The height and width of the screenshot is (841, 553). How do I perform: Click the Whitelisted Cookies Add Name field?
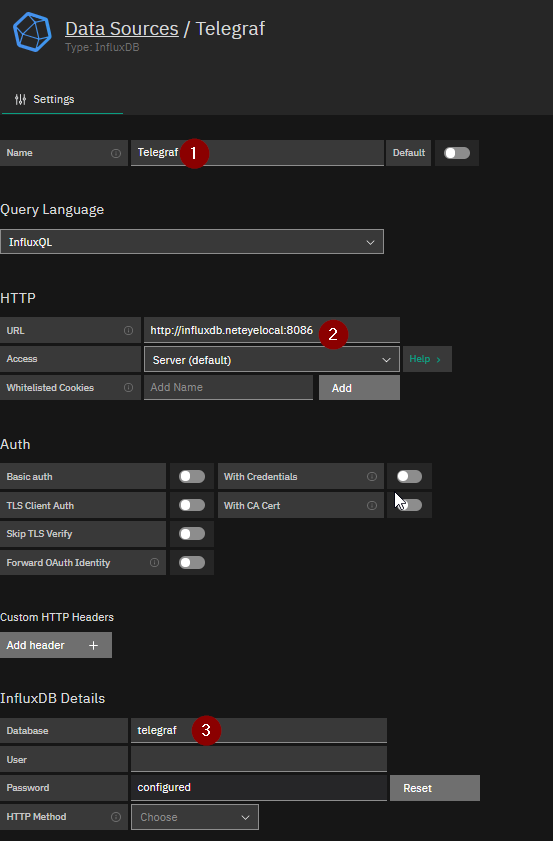pos(228,387)
